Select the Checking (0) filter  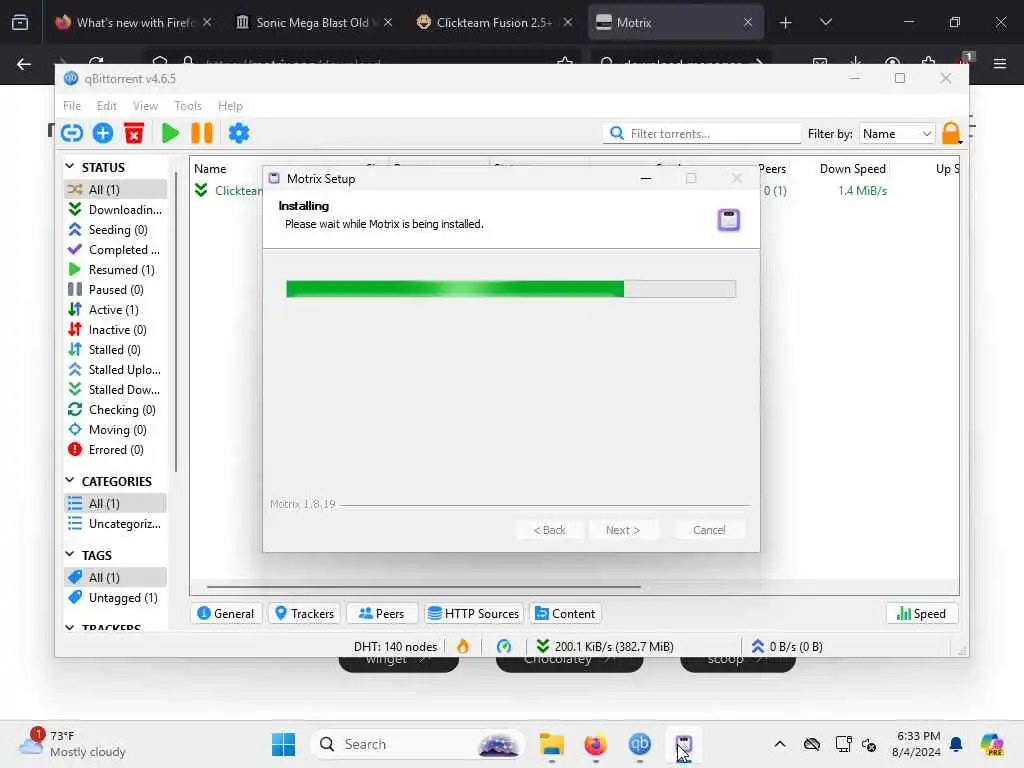(x=116, y=410)
